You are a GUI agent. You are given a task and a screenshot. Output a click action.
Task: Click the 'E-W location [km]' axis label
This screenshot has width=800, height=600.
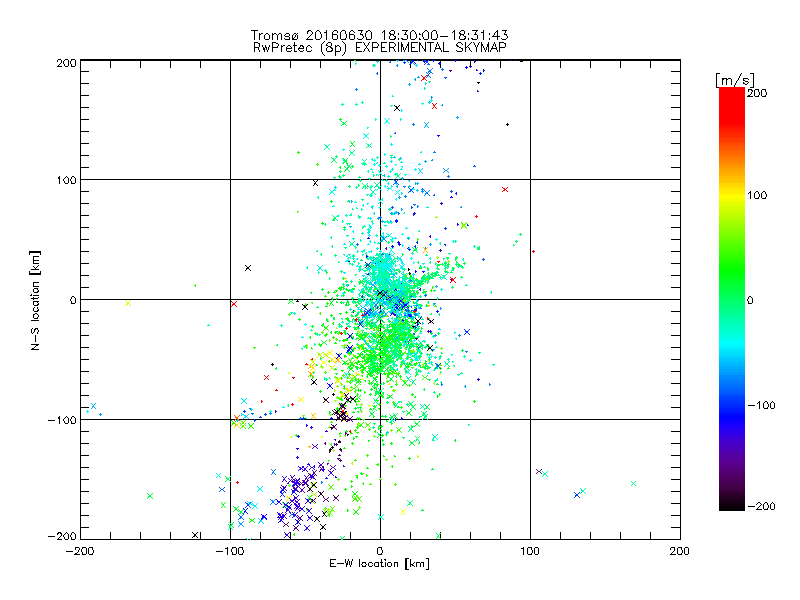tap(379, 564)
